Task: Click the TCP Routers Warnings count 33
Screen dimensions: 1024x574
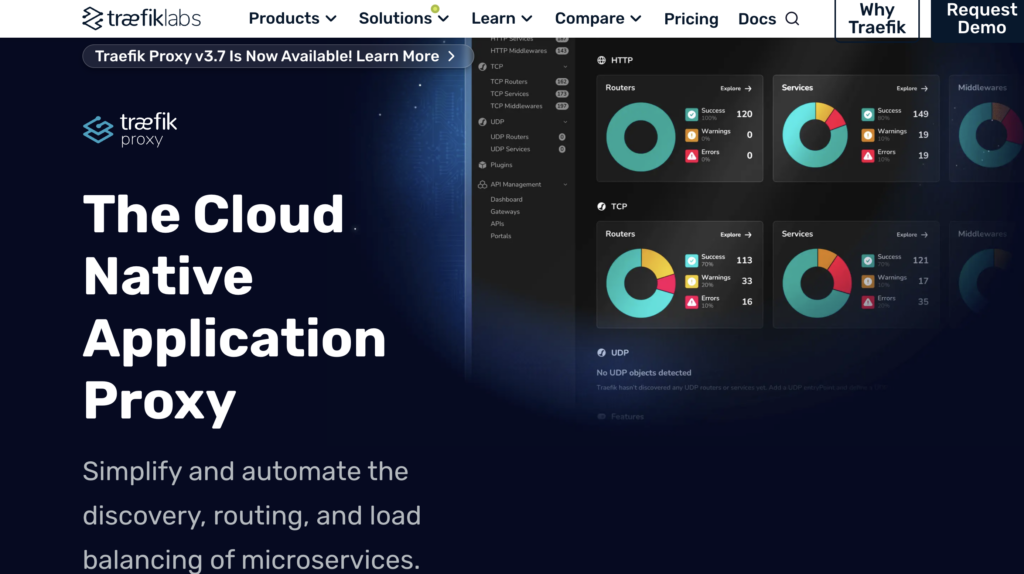Action: (747, 281)
